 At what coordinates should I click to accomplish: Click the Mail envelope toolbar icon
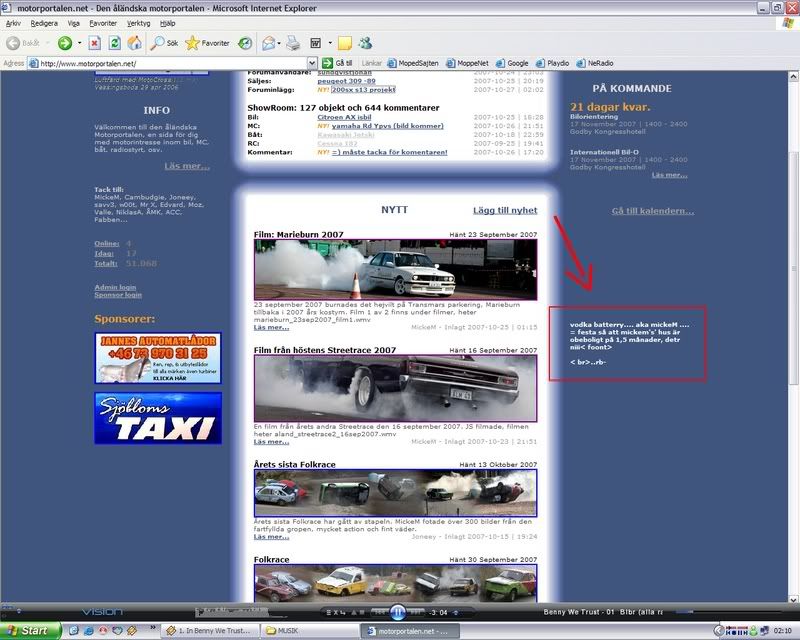pos(268,43)
